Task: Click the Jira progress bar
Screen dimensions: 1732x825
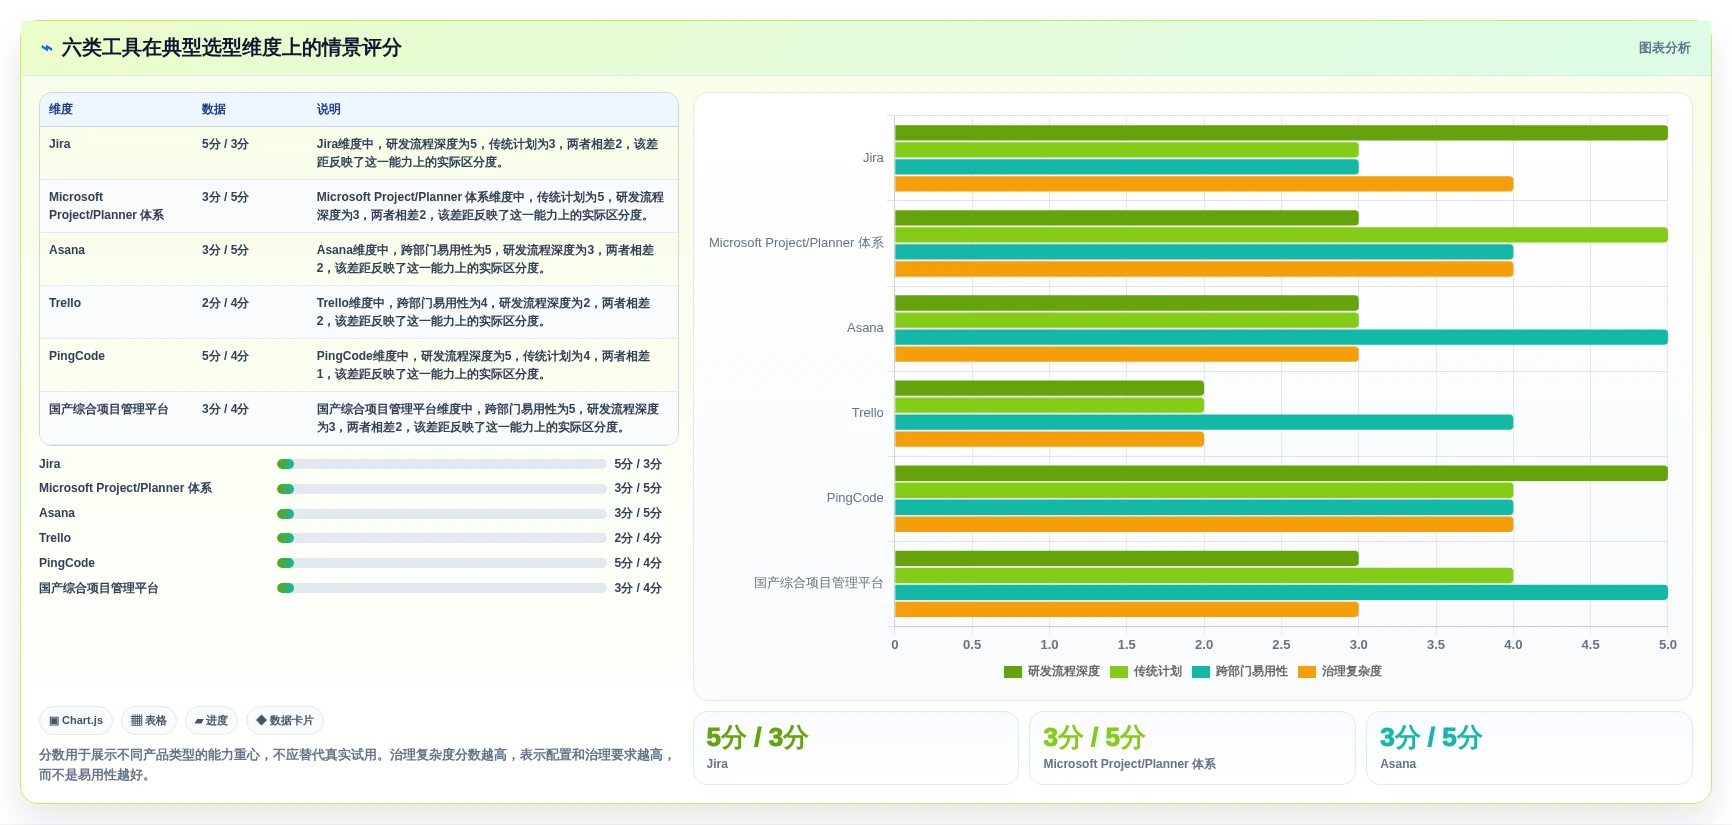Action: point(441,464)
